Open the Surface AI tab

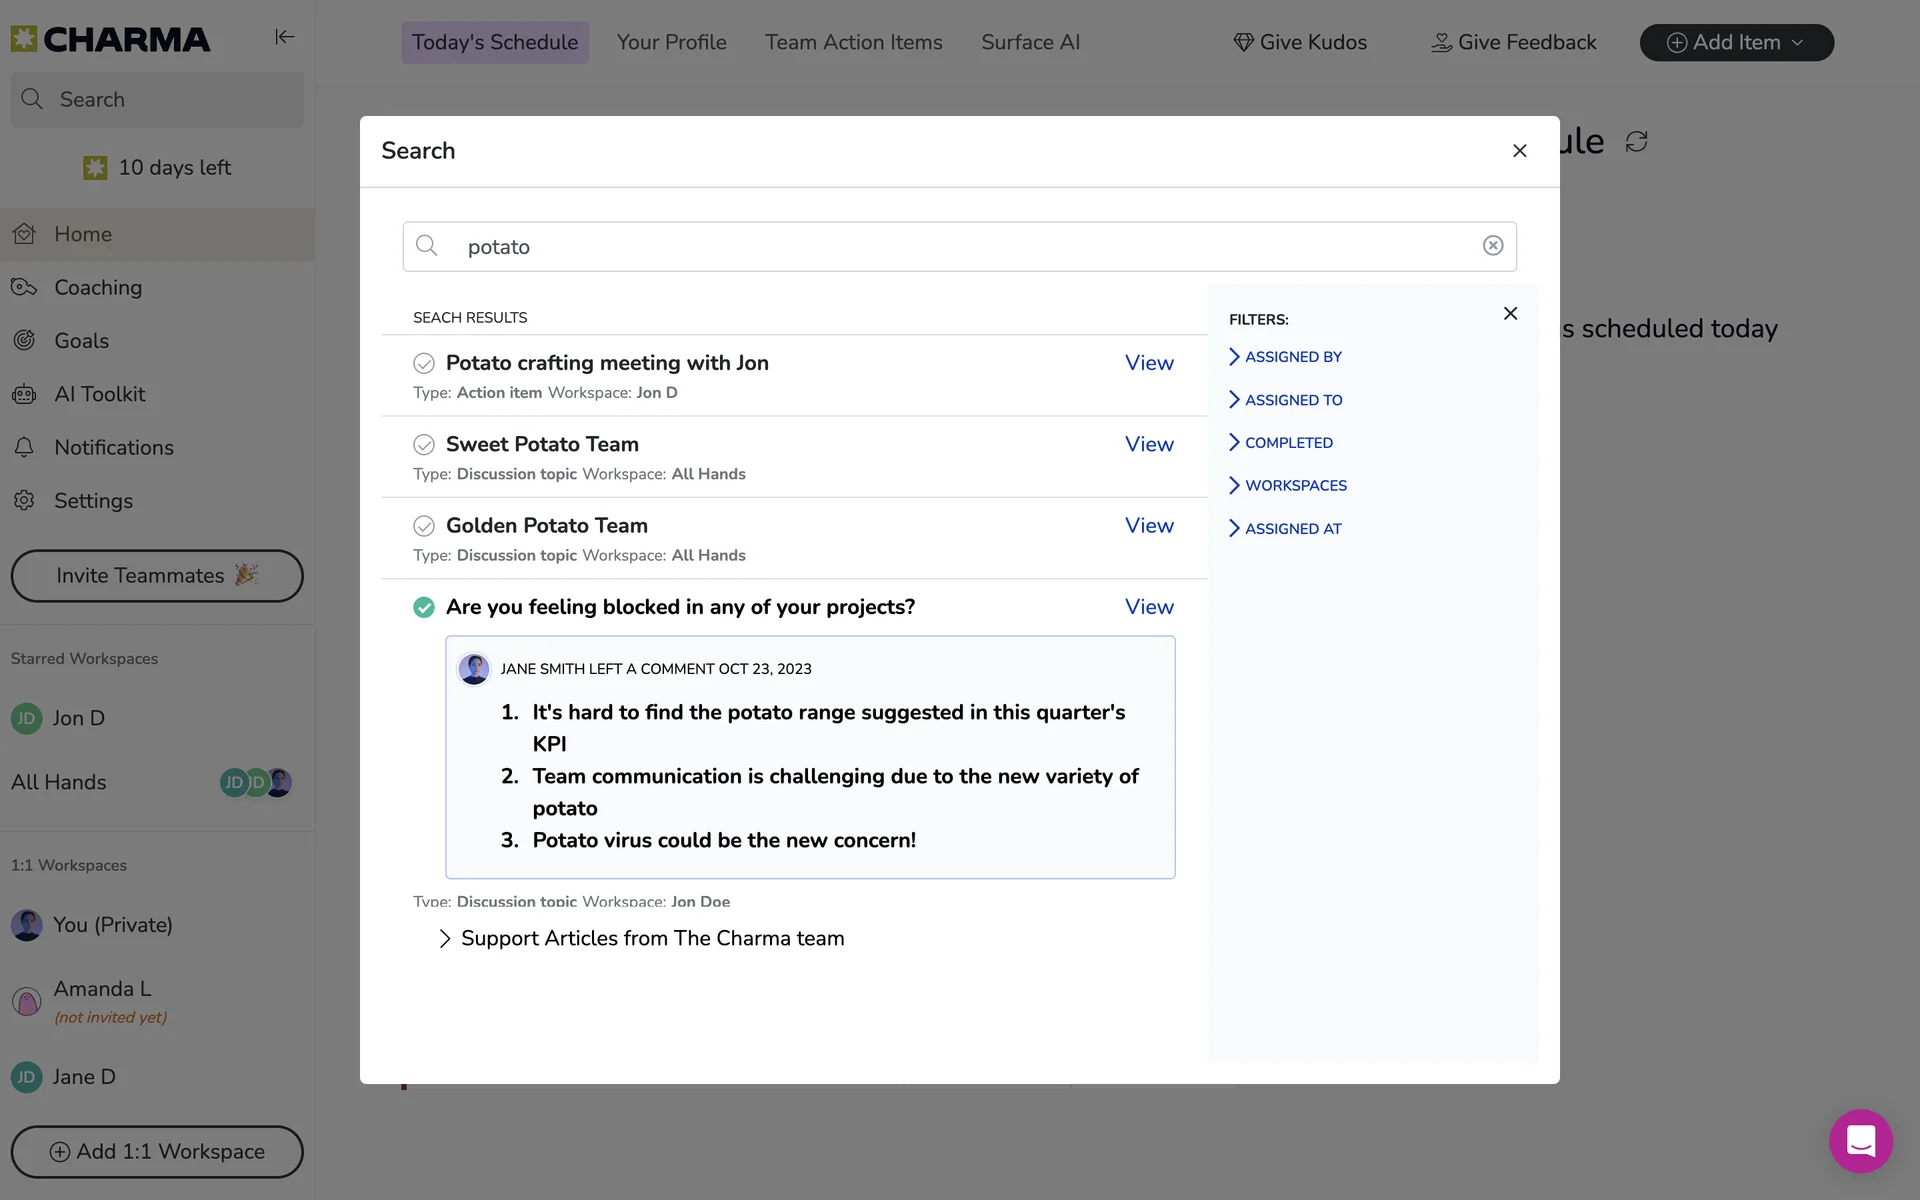1030,43
